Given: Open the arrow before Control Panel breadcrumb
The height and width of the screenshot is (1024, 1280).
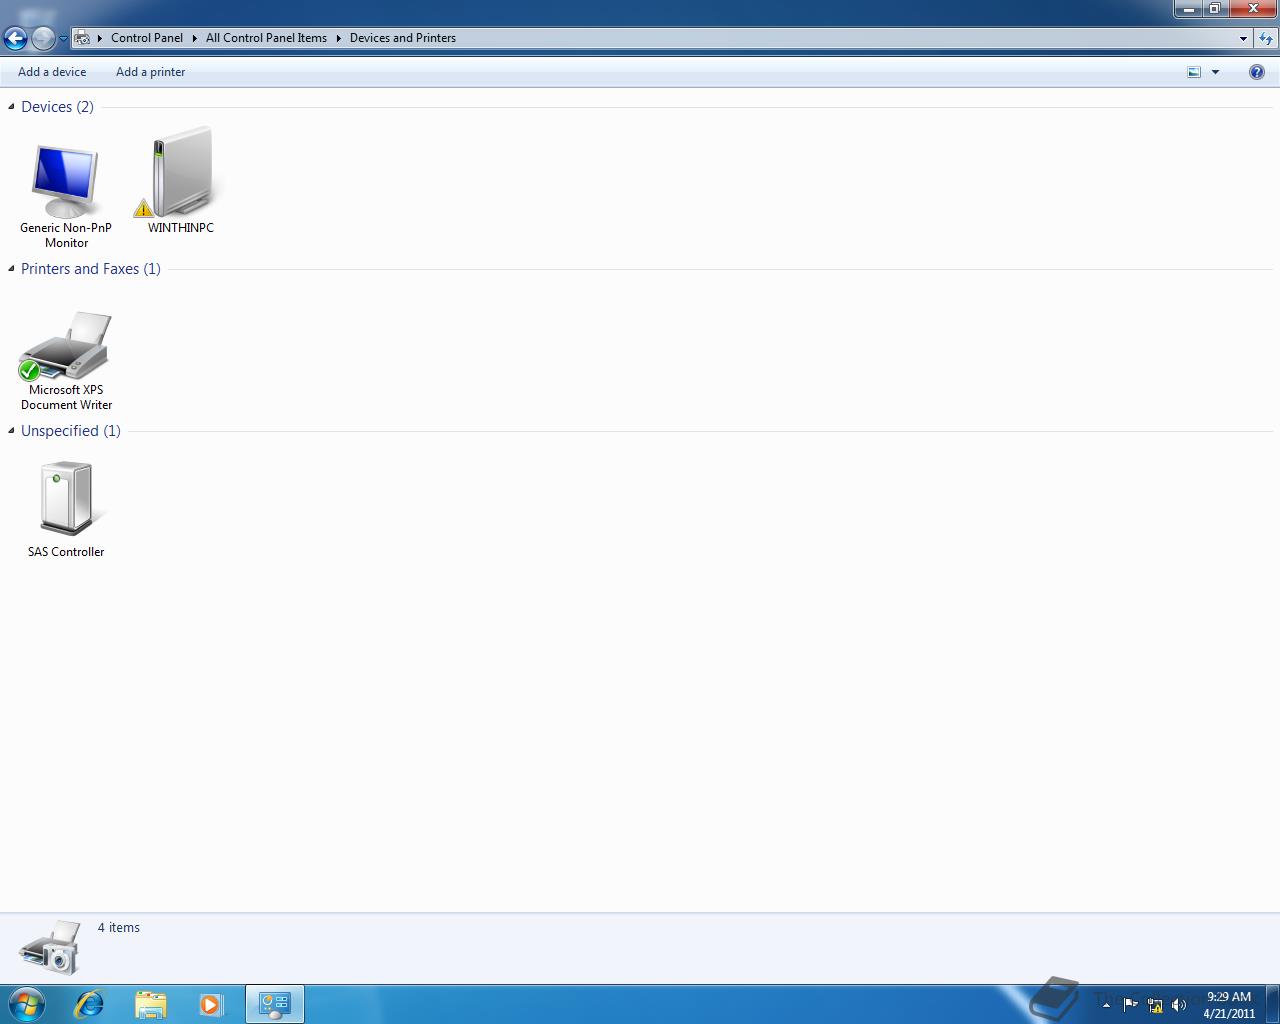Looking at the screenshot, I should (100, 38).
